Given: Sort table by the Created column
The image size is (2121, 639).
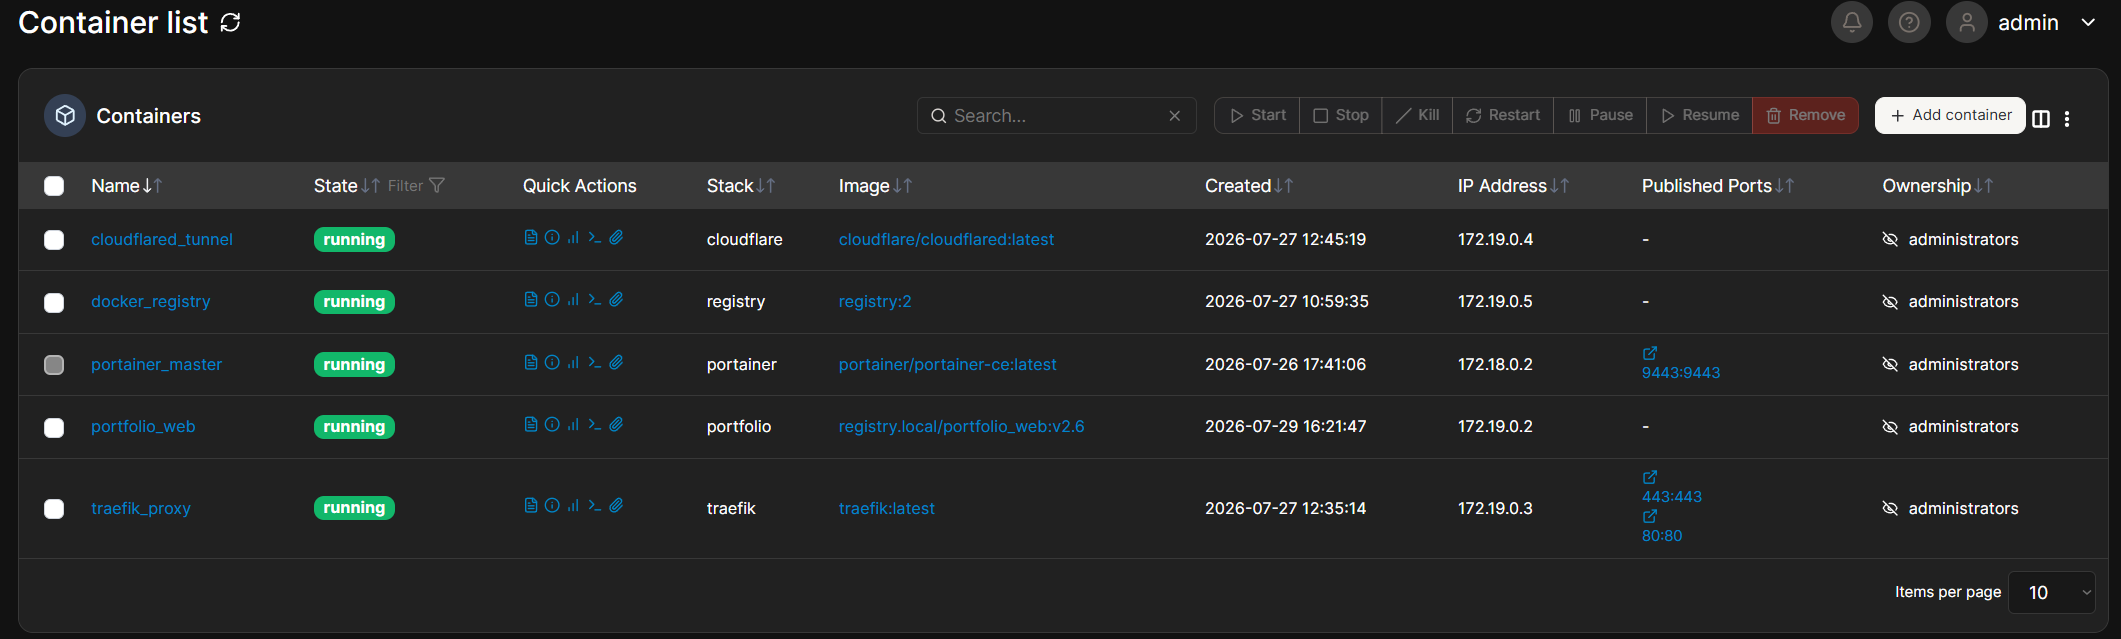Looking at the screenshot, I should pyautogui.click(x=1248, y=186).
